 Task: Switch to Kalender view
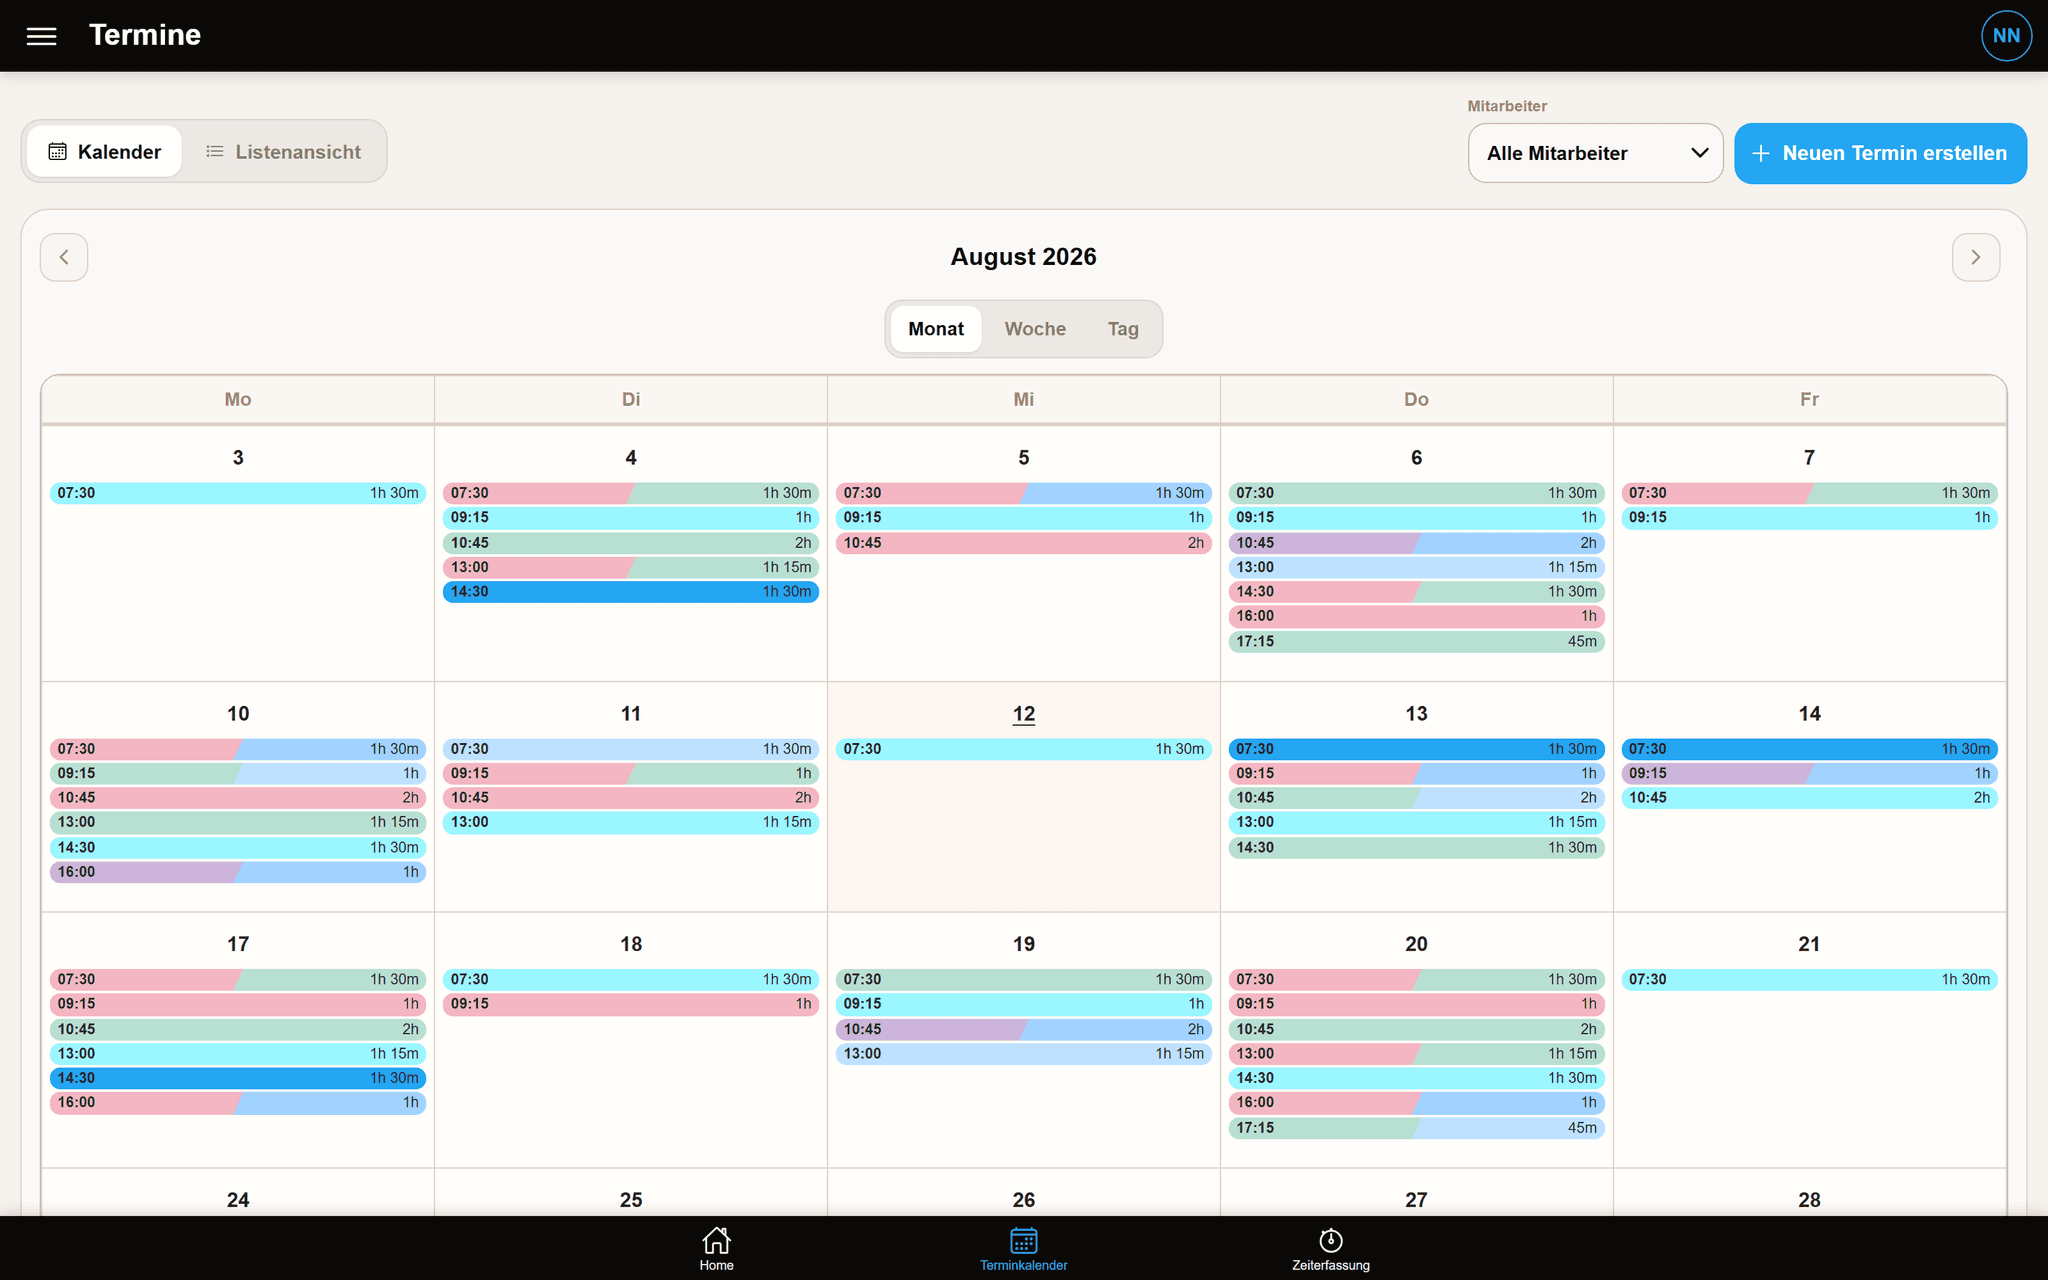(x=104, y=152)
